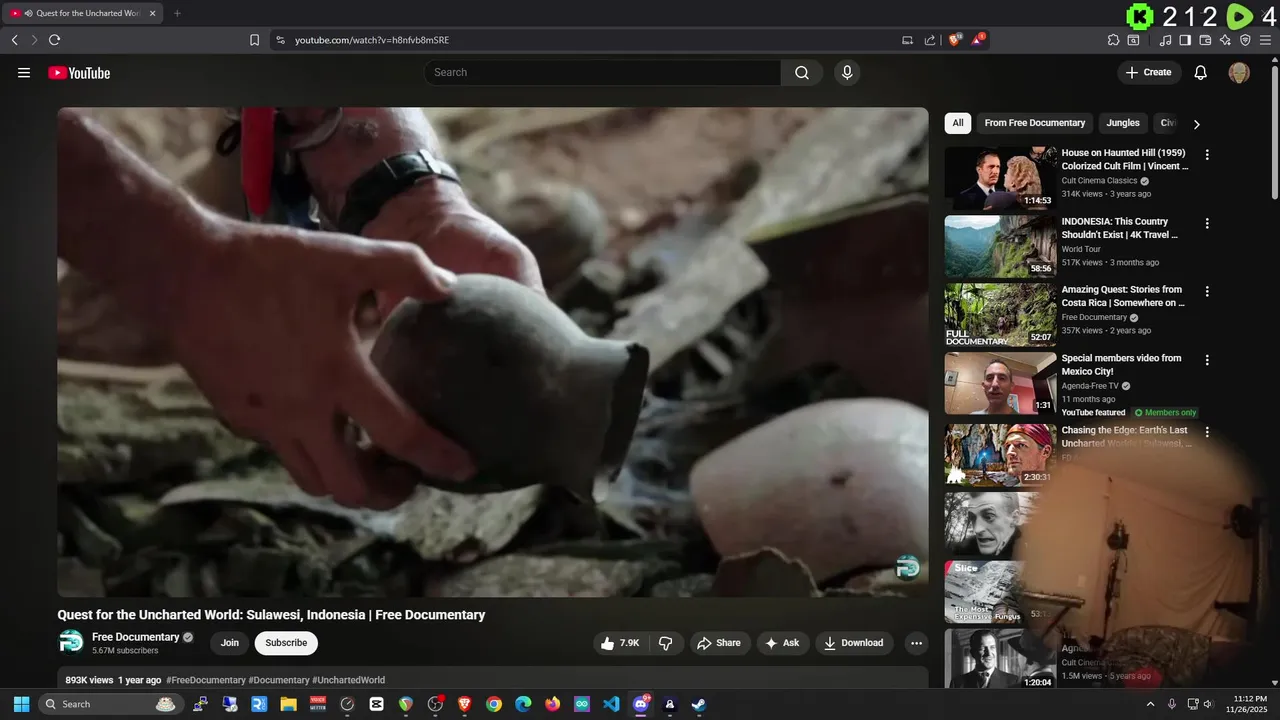Subscribe to Free Documentary channel

pyautogui.click(x=286, y=643)
